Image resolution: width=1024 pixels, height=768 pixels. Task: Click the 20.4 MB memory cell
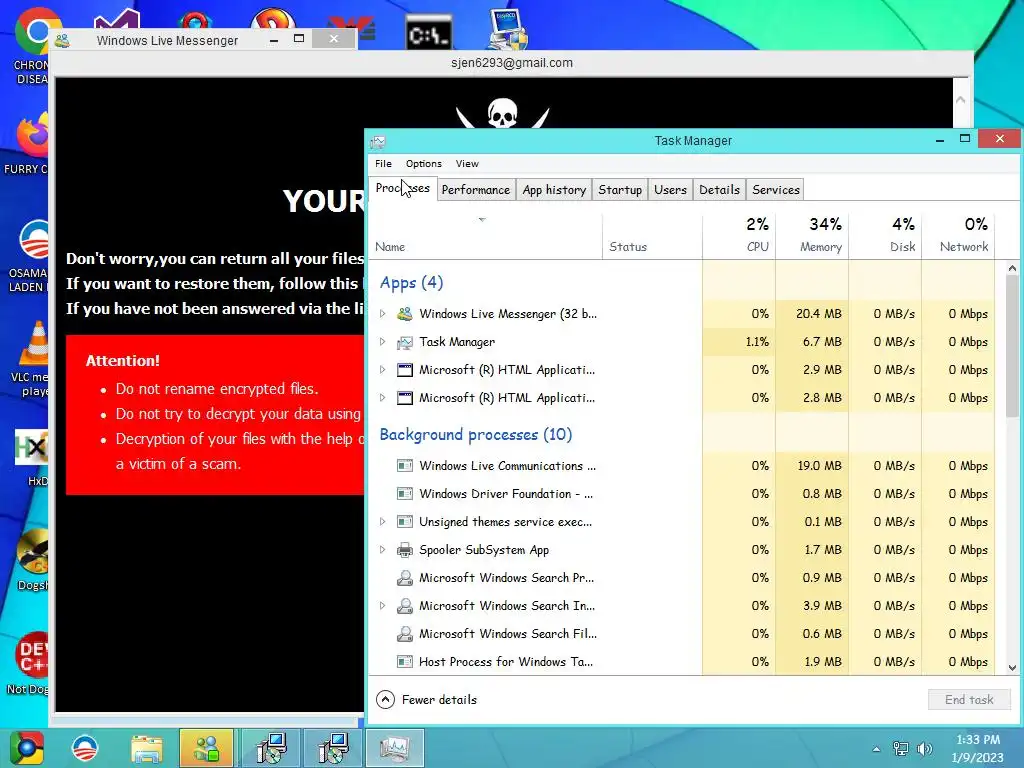tap(812, 313)
